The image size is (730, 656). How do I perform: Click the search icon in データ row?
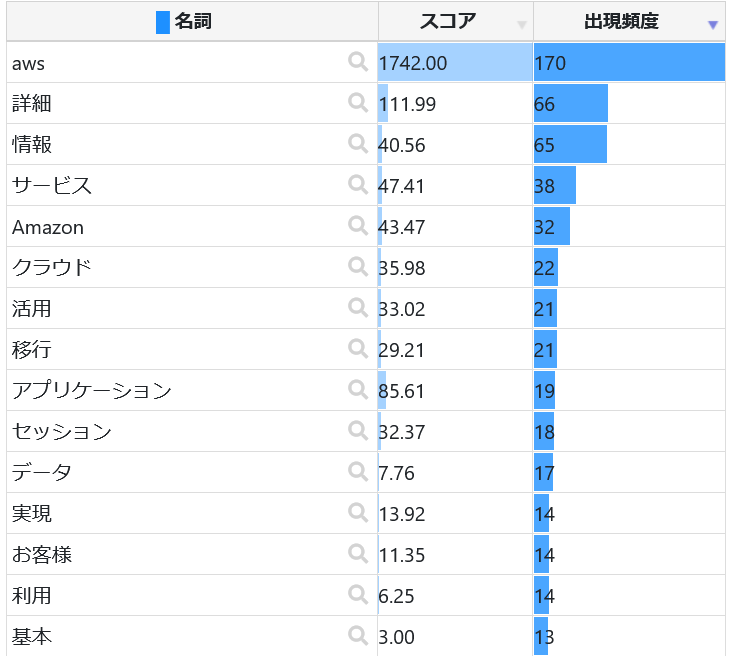pos(358,471)
